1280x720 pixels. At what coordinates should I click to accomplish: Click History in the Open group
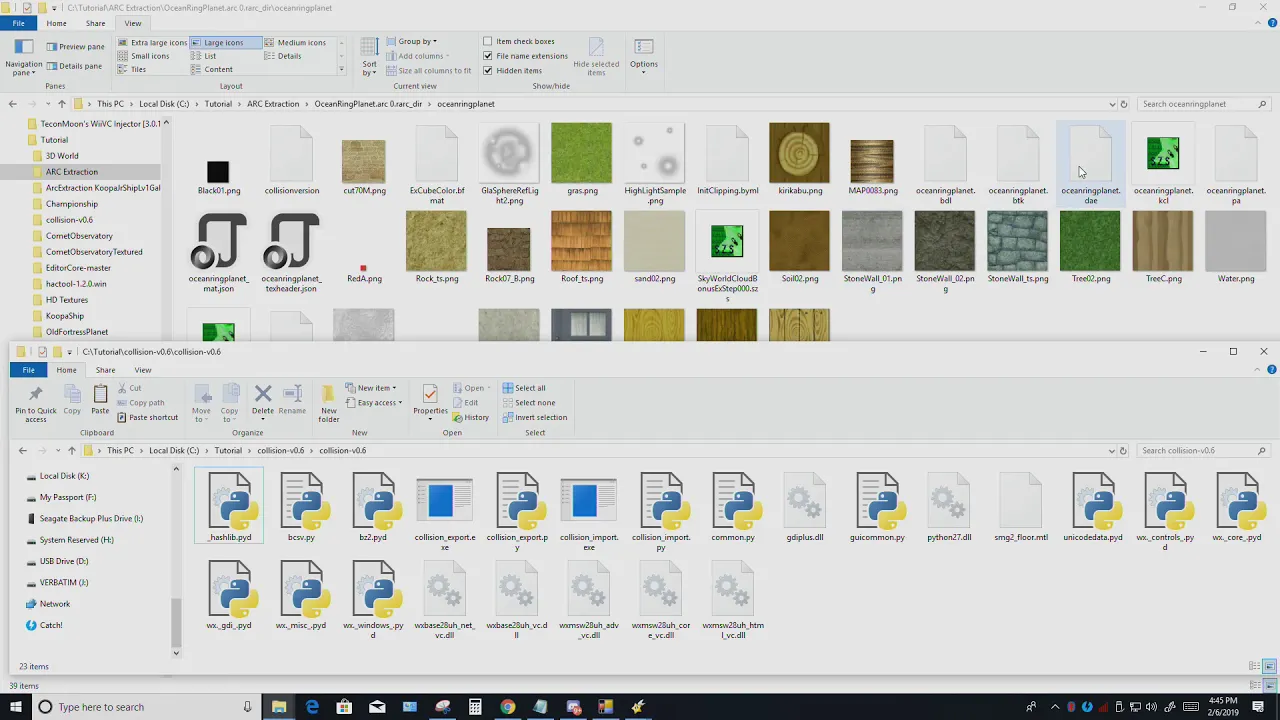(x=470, y=418)
